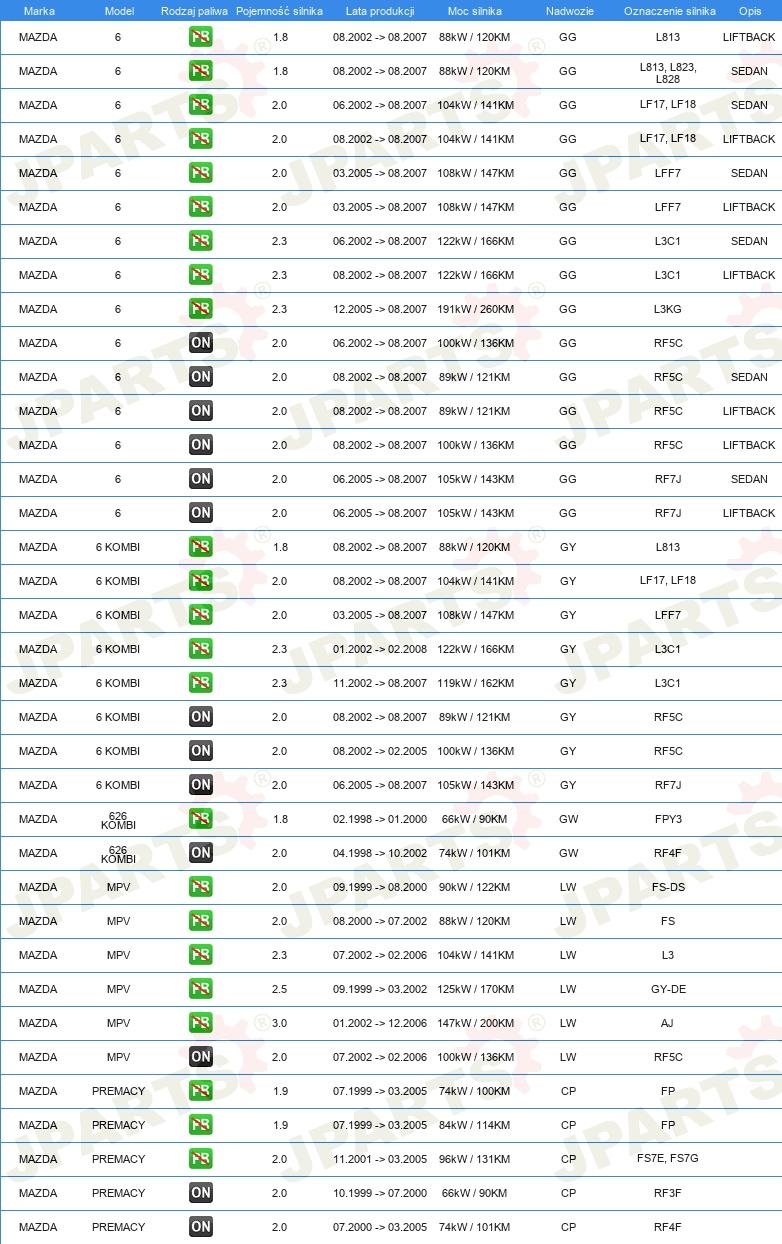782x1244 pixels.
Task: Click petrol icon in MPV GY-DE row
Action: [201, 989]
